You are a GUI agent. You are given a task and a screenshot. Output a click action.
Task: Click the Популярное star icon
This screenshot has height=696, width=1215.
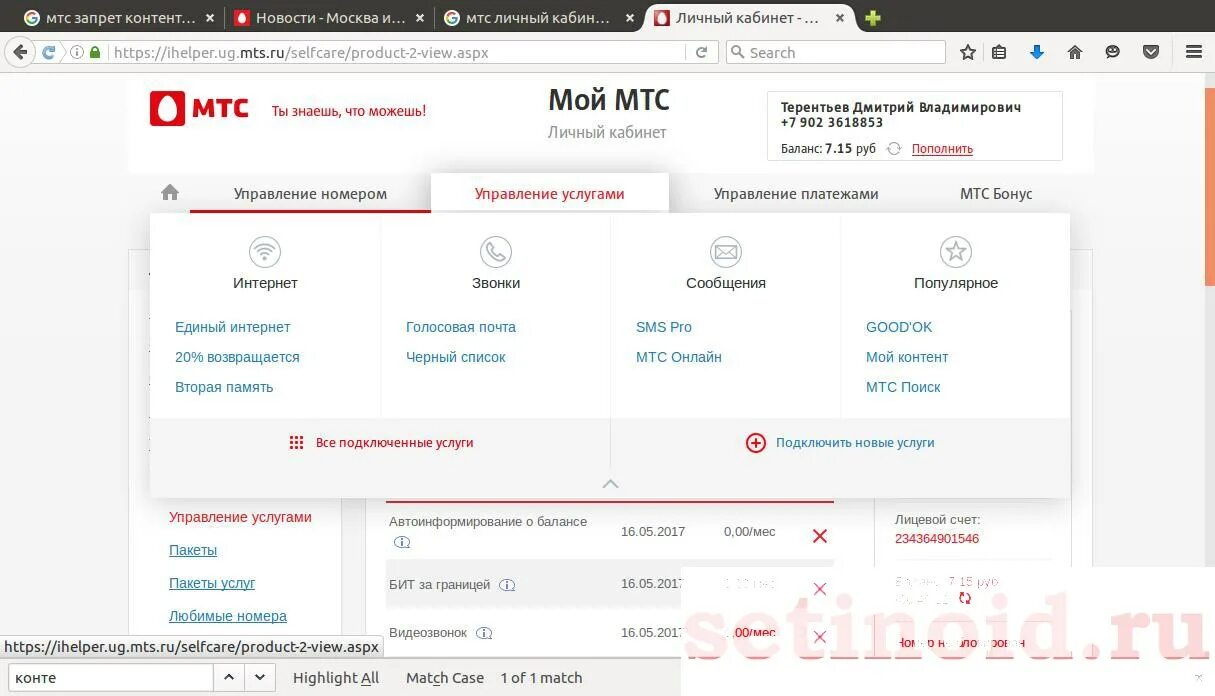pyautogui.click(x=956, y=252)
